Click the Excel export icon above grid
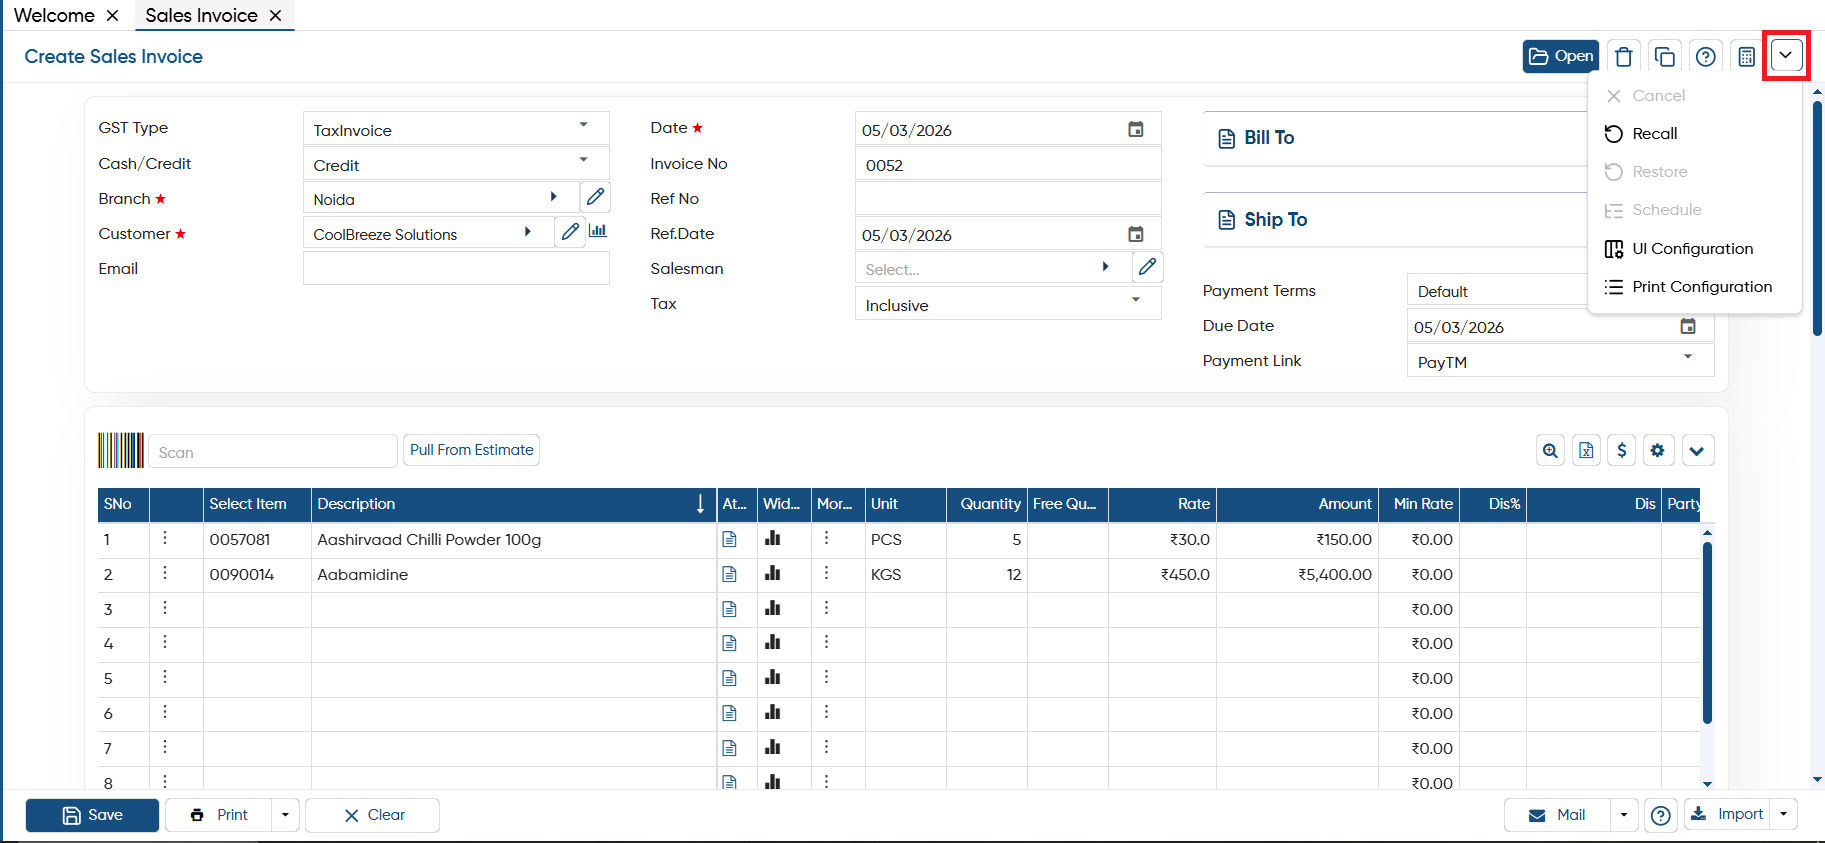This screenshot has width=1825, height=843. tap(1586, 450)
